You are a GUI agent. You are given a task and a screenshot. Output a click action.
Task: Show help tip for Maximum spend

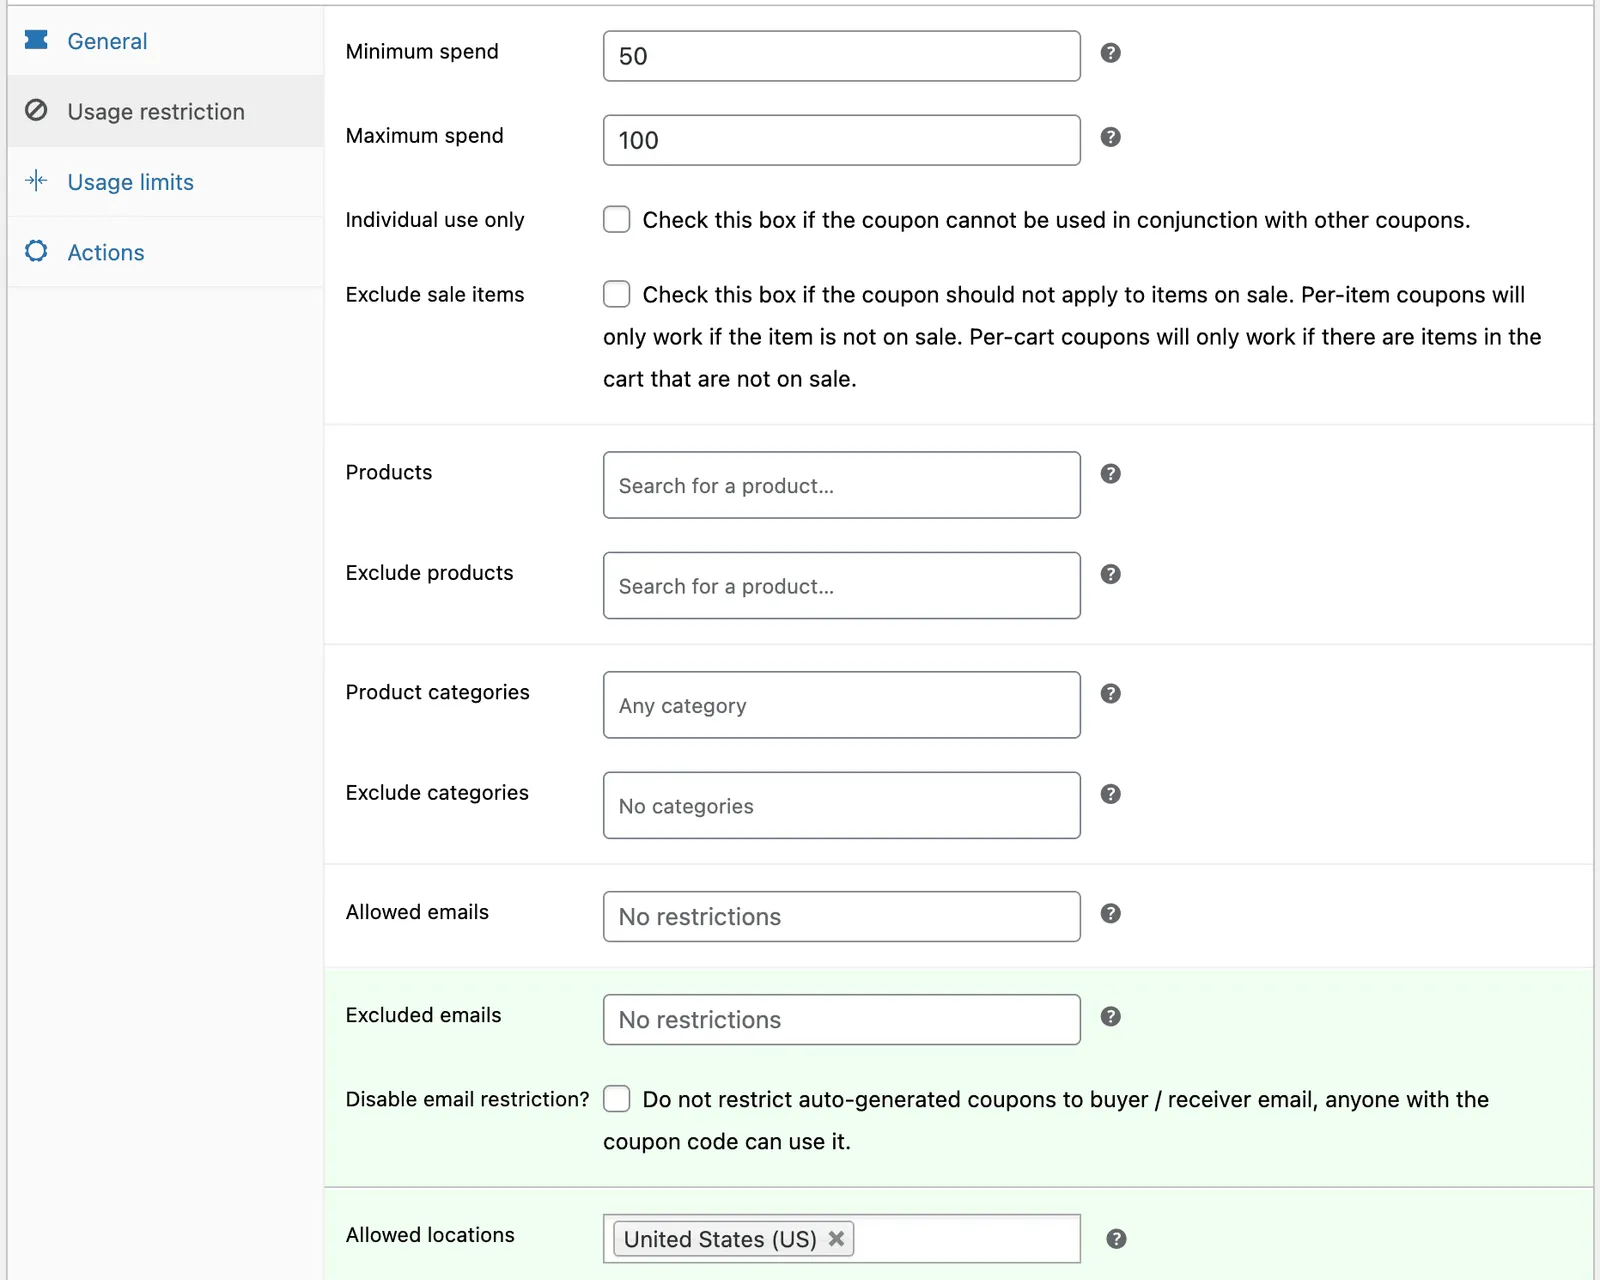1110,137
